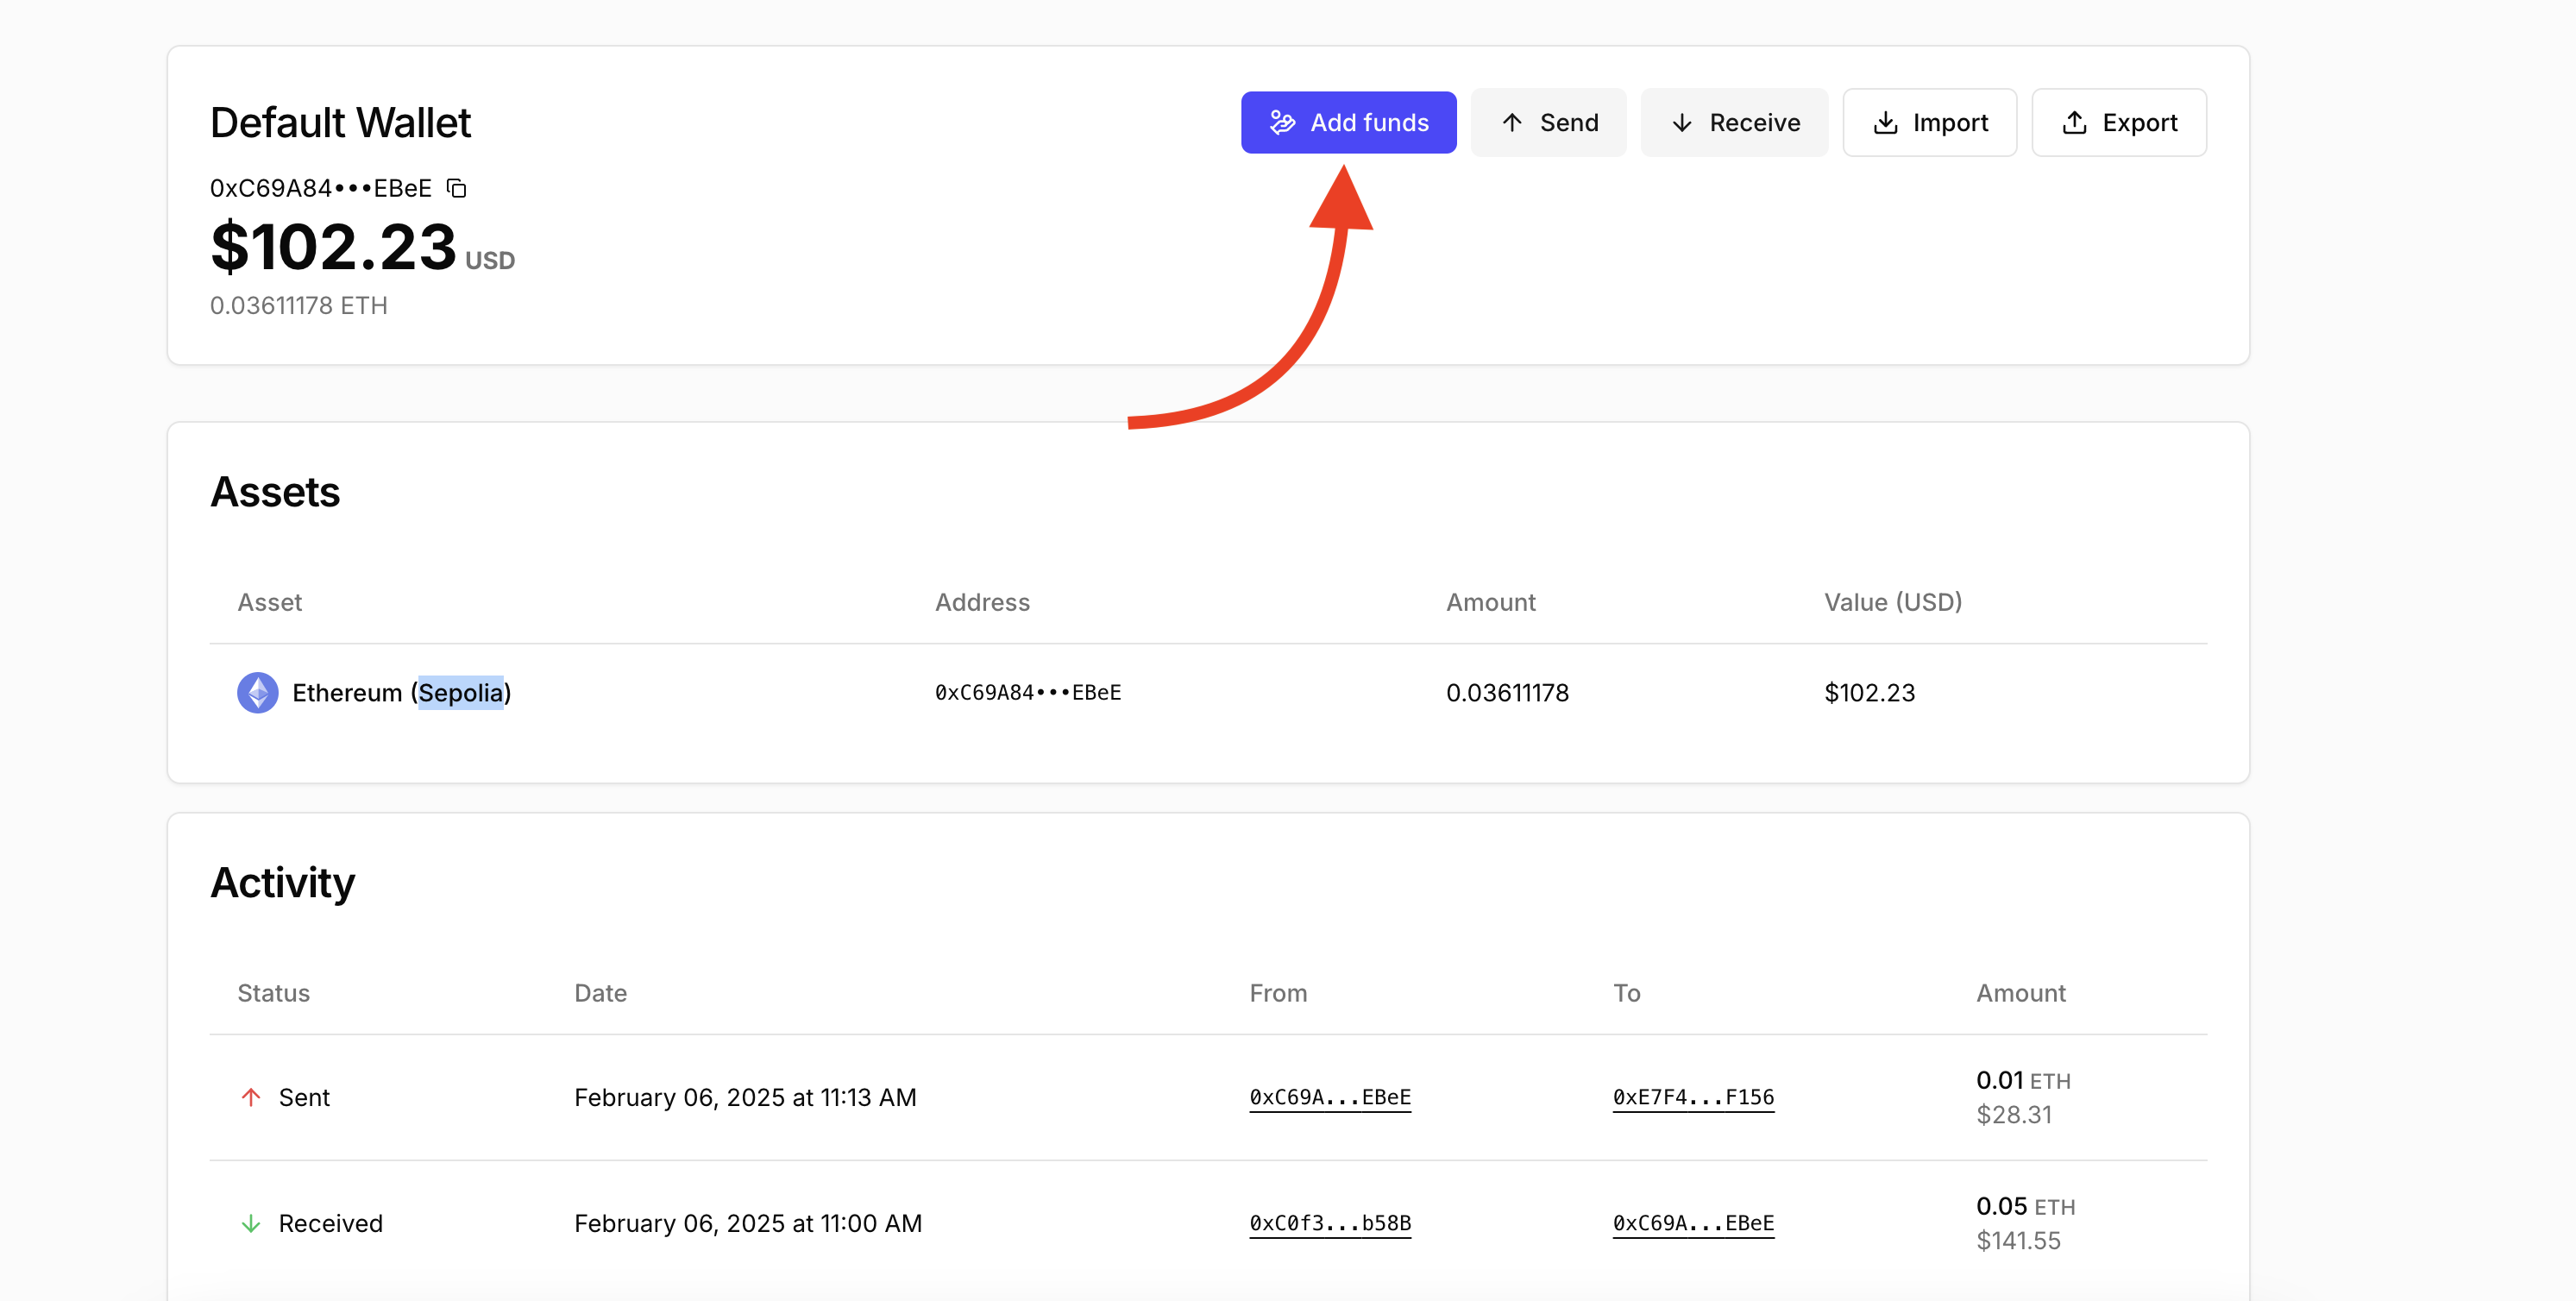Open sender link 0xC0f3...b58B
The image size is (2576, 1301).
coord(1329,1223)
